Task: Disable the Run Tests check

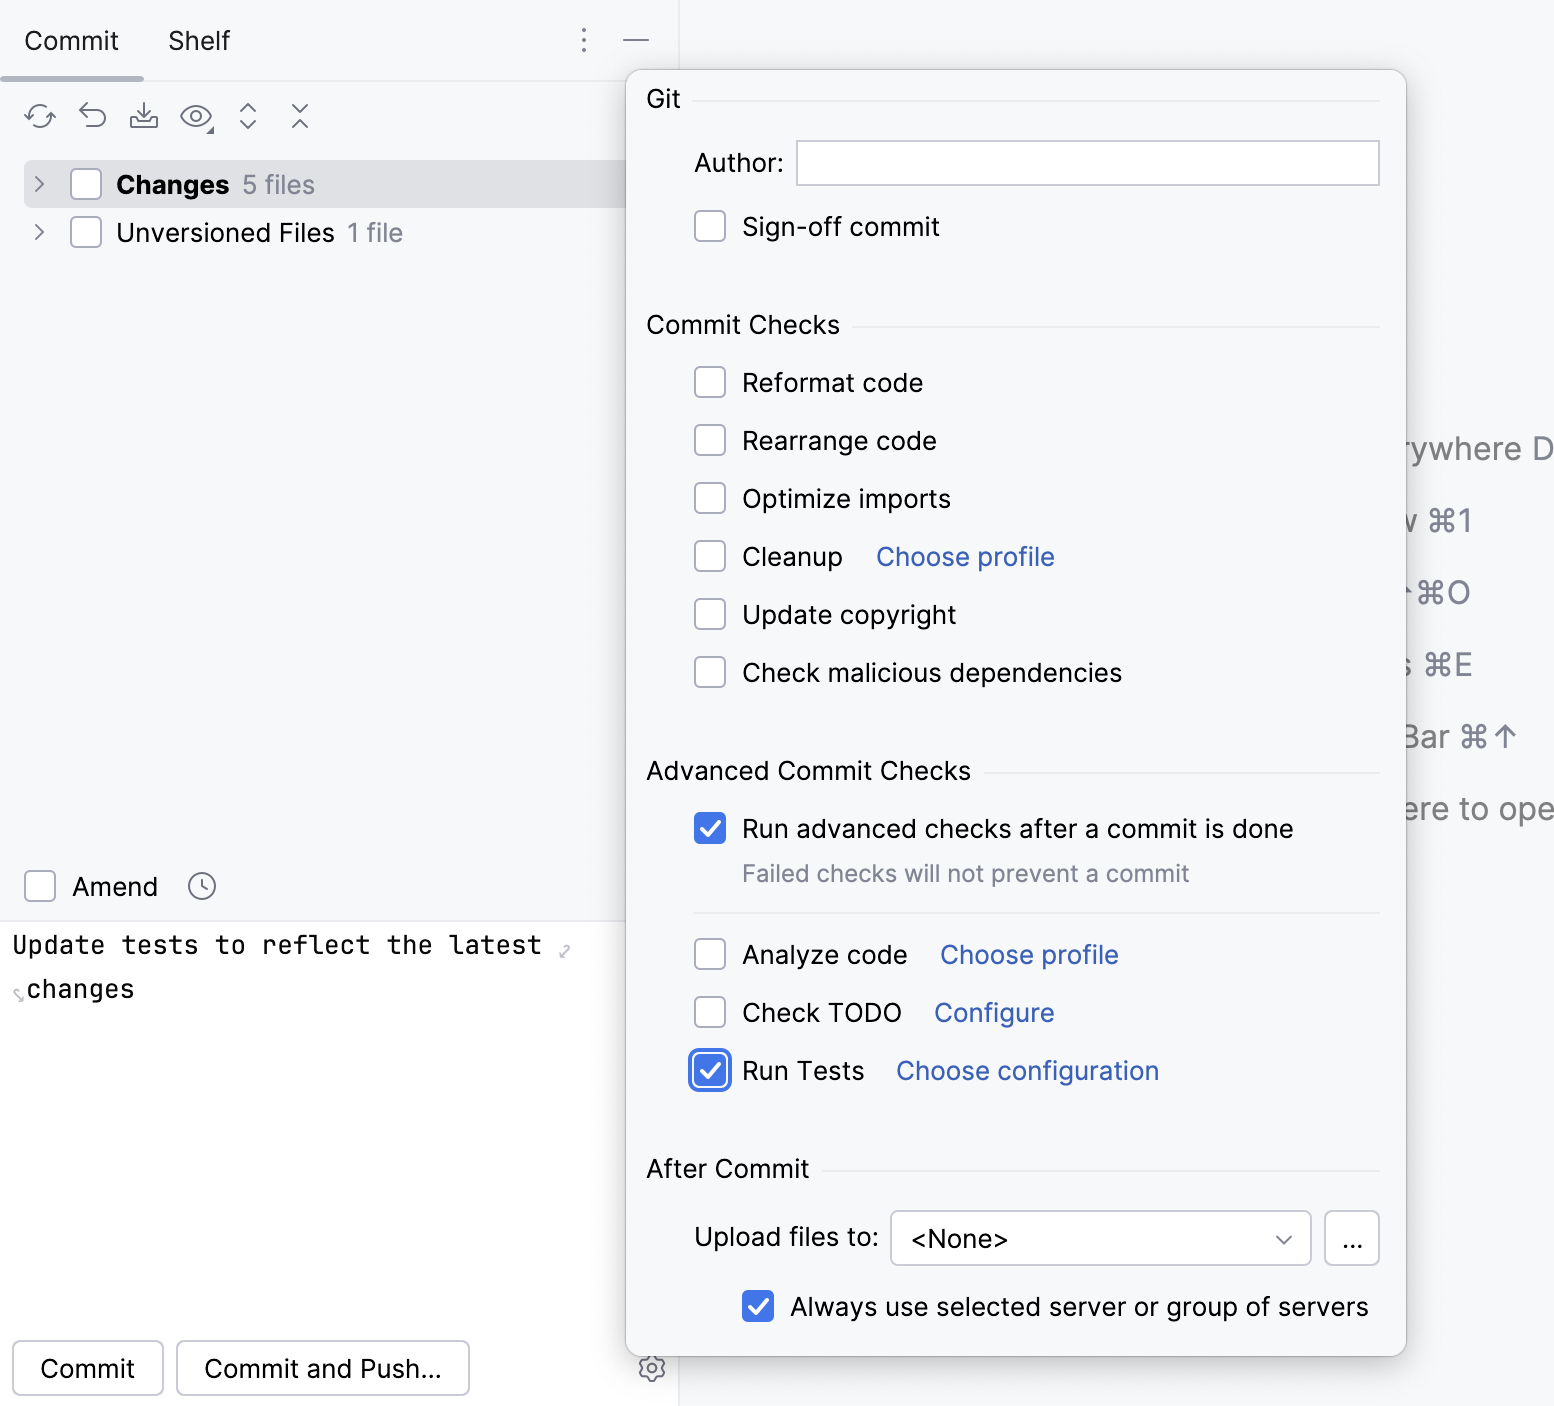Action: [710, 1070]
